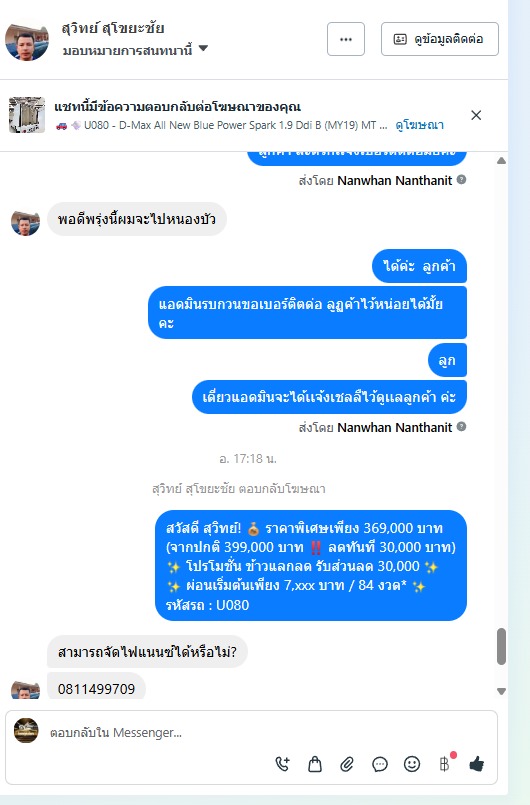The width and height of the screenshot is (530, 805).
Task: Click the phone number 0811499709 message
Action: pyautogui.click(x=96, y=688)
